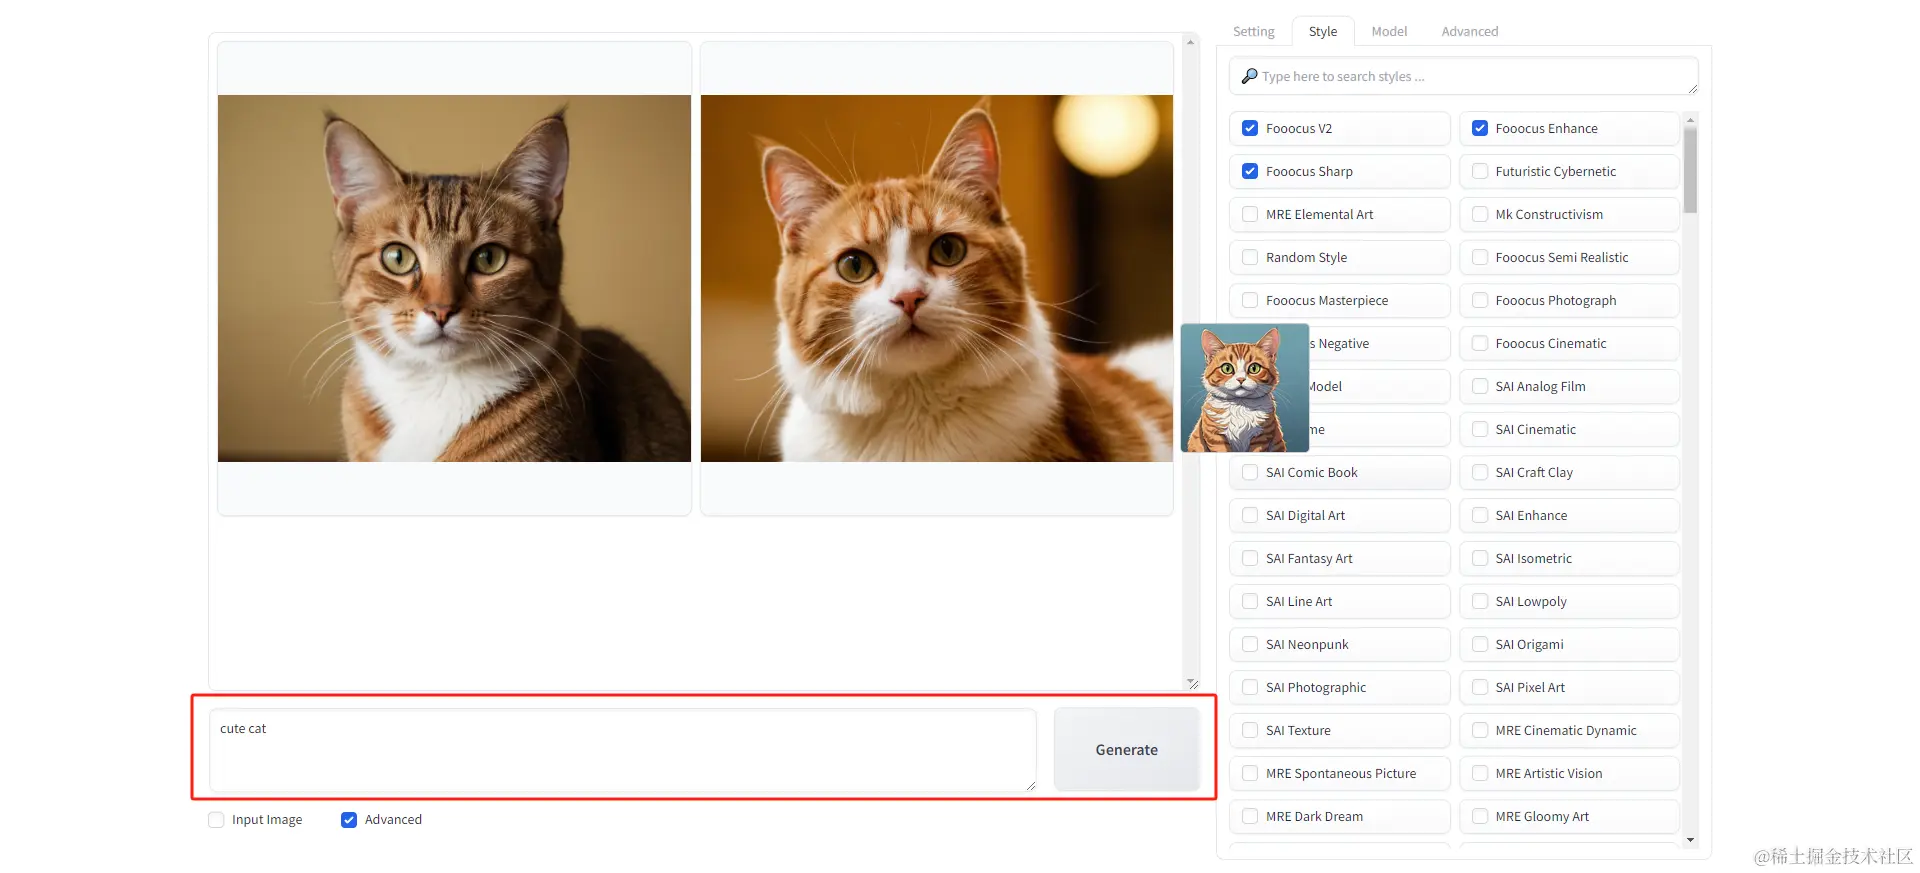This screenshot has width=1920, height=873.
Task: Click the image gallery corner grip handle
Action: click(1193, 685)
